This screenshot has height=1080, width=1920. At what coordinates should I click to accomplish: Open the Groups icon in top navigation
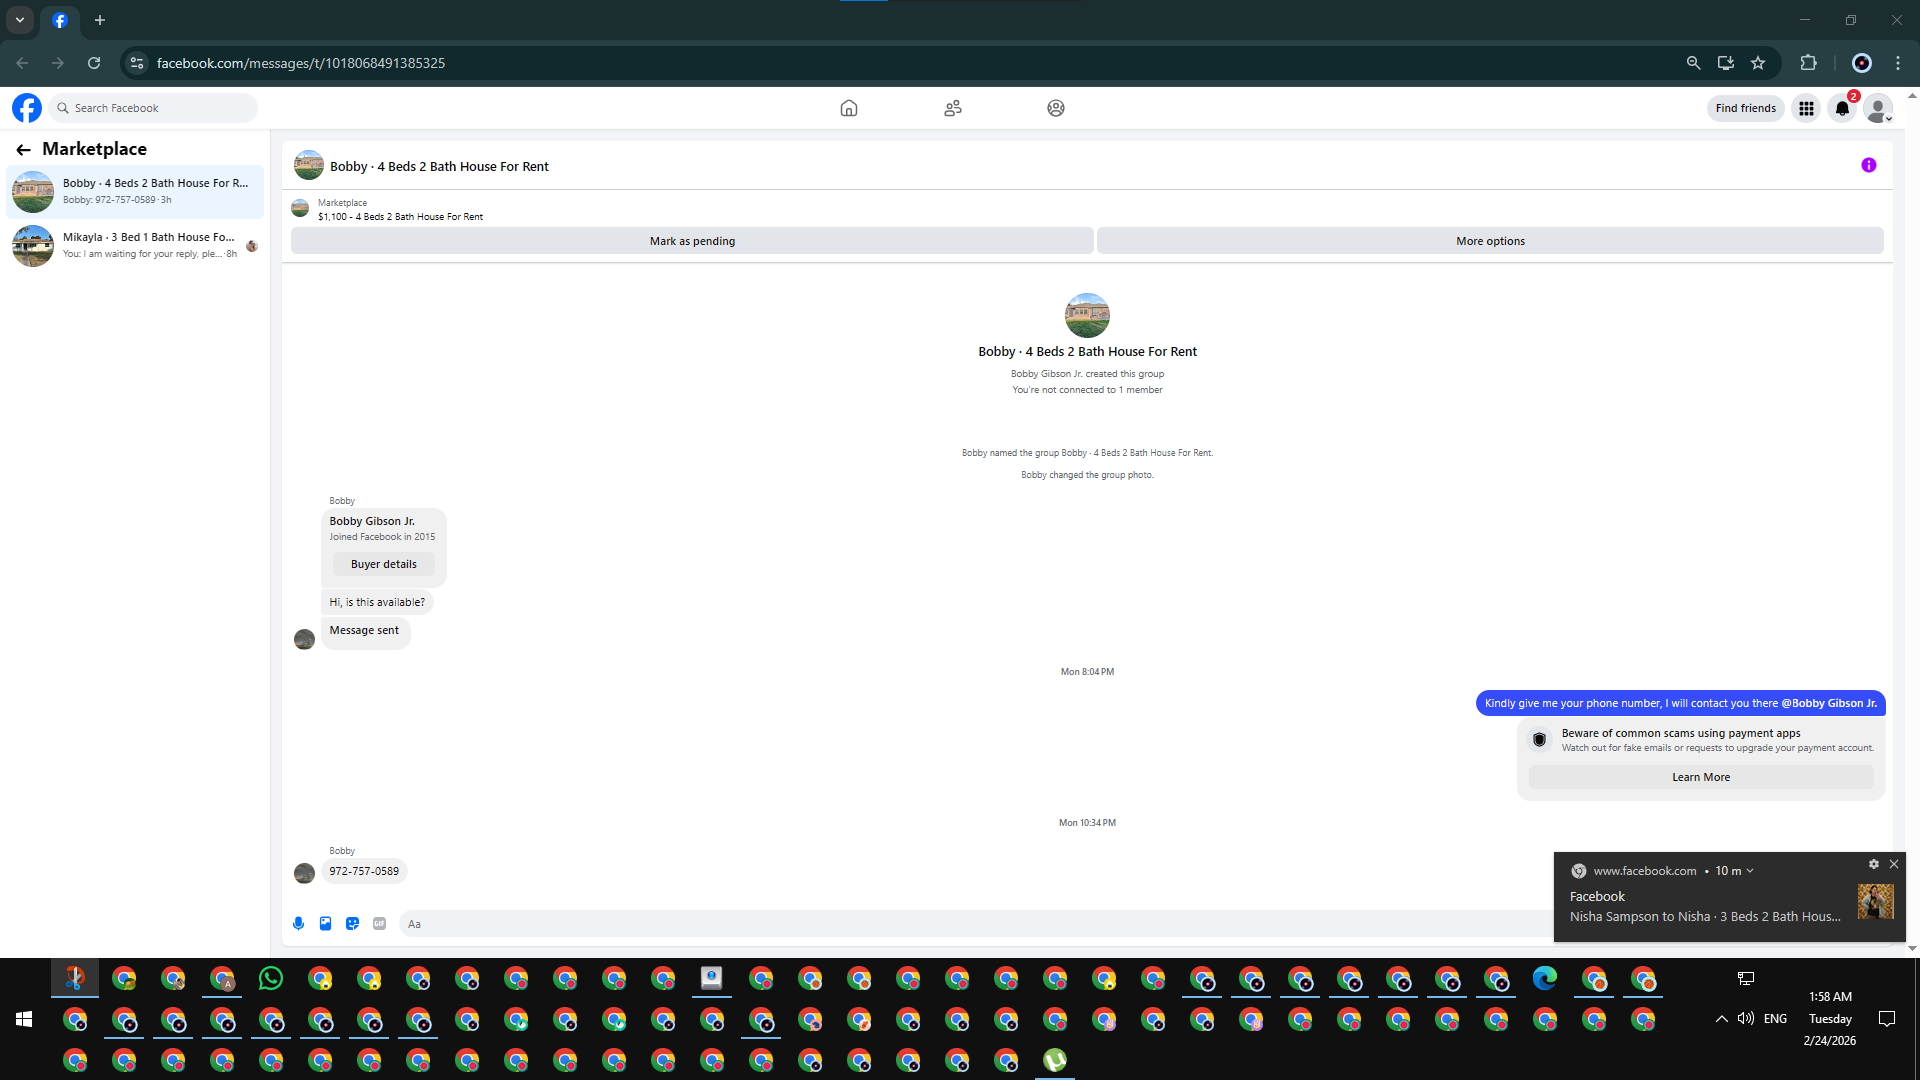1055,108
